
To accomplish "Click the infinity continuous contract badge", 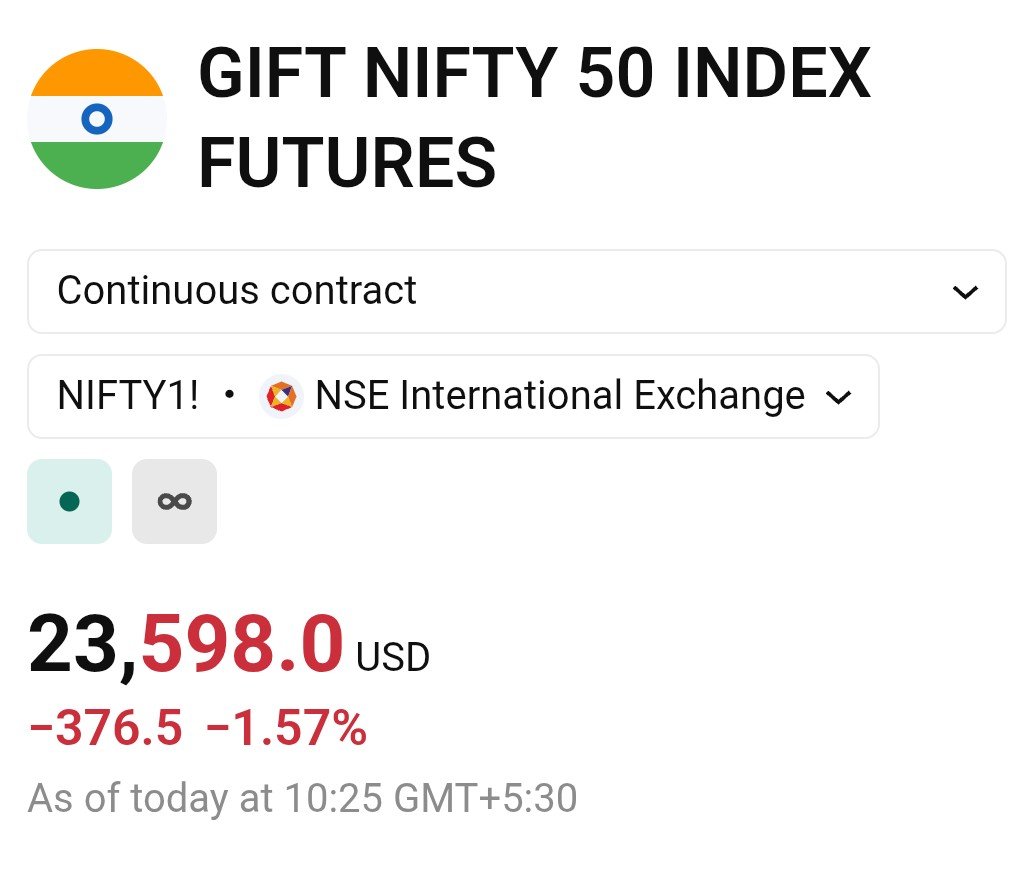I will coord(174,501).
